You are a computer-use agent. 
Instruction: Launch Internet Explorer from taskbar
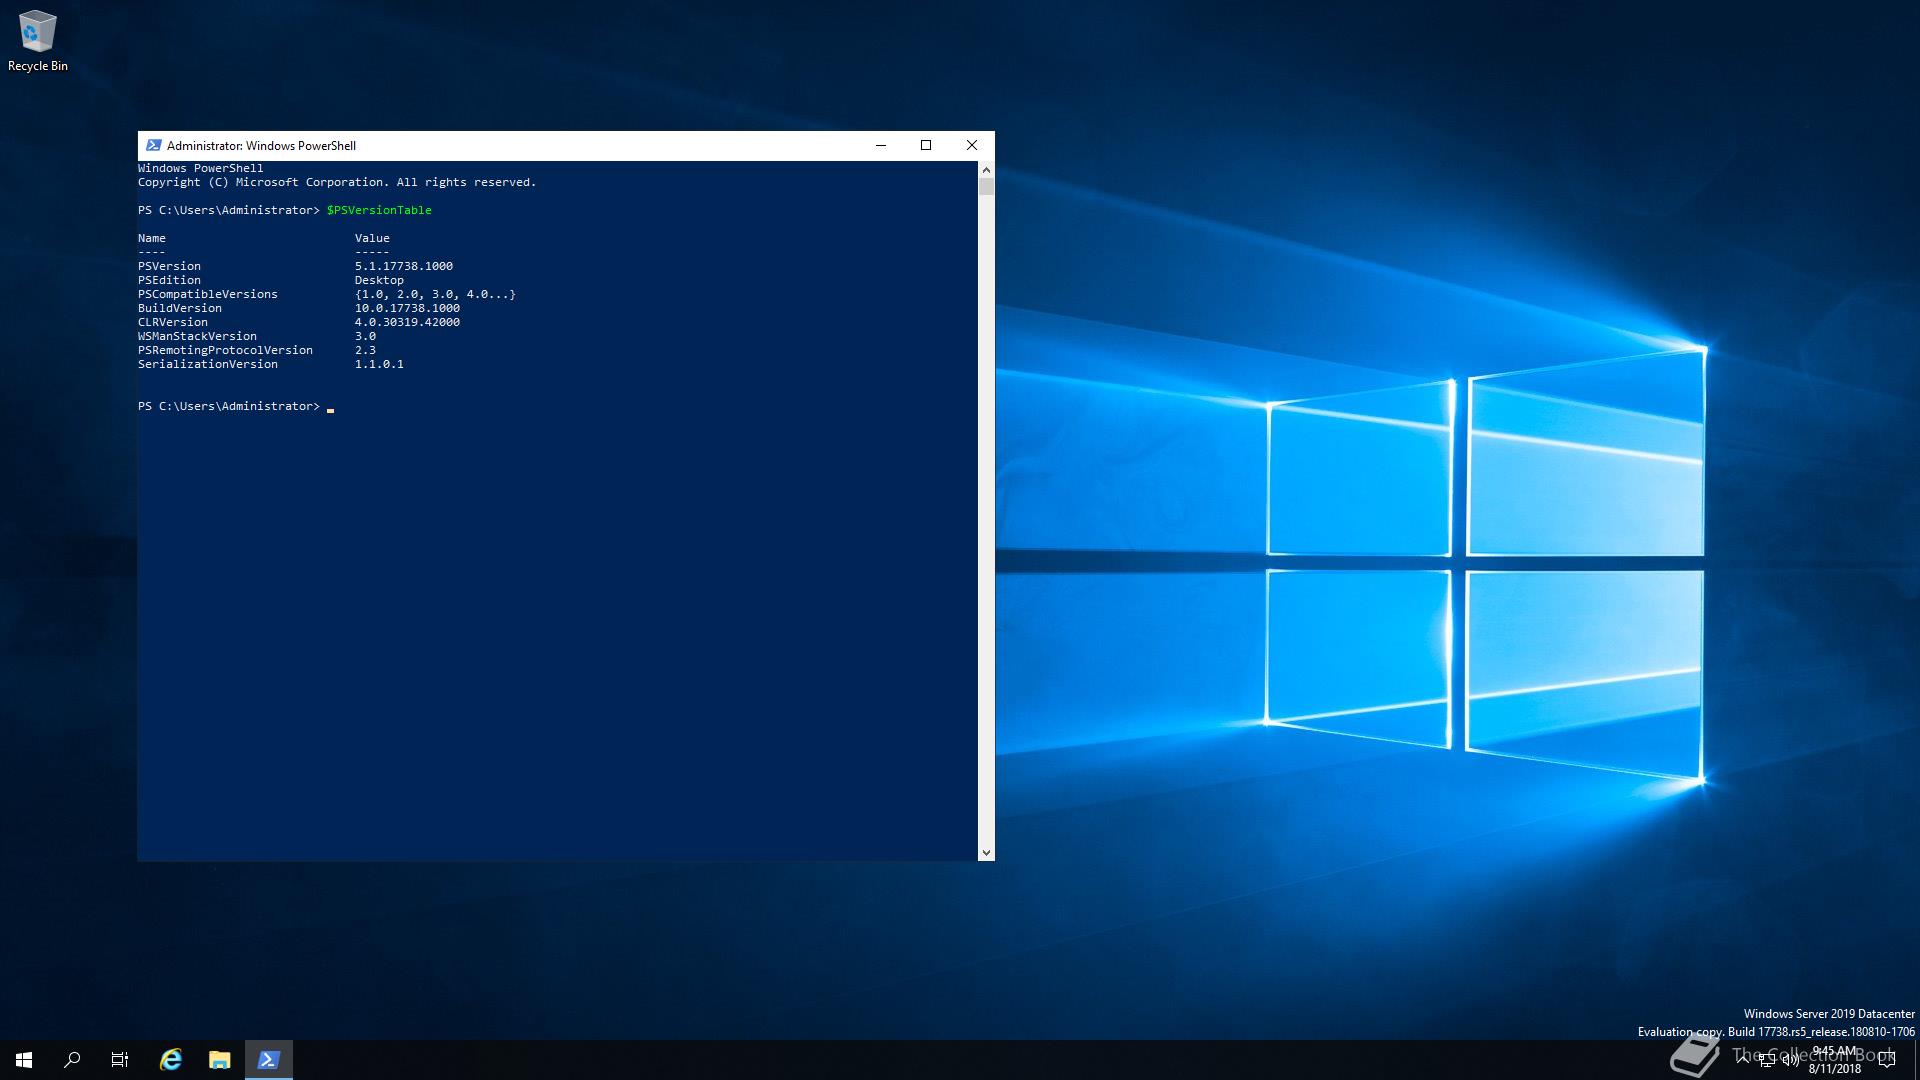click(171, 1060)
